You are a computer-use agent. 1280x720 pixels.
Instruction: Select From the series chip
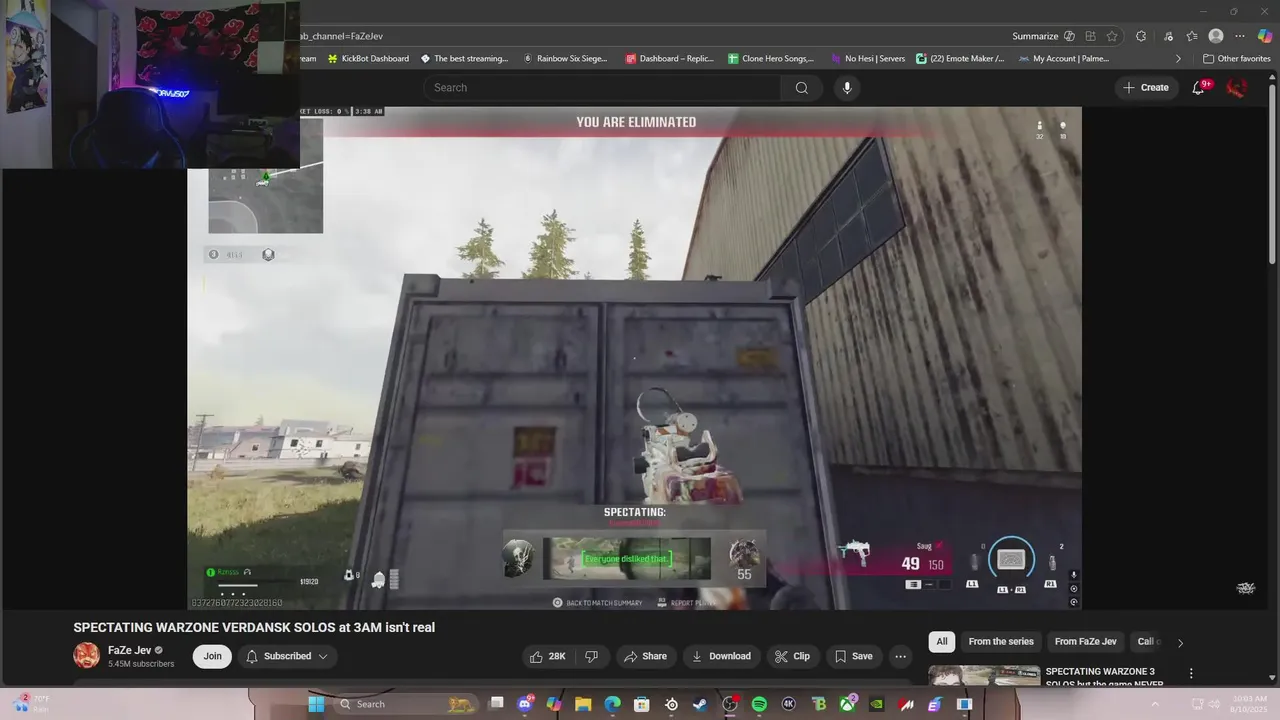[1001, 642]
